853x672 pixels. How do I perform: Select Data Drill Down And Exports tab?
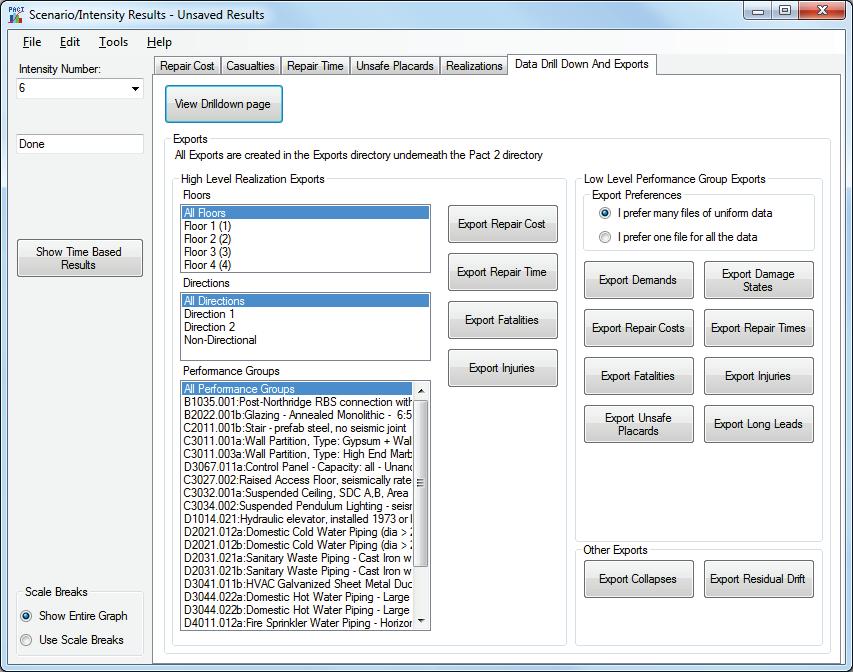point(582,64)
